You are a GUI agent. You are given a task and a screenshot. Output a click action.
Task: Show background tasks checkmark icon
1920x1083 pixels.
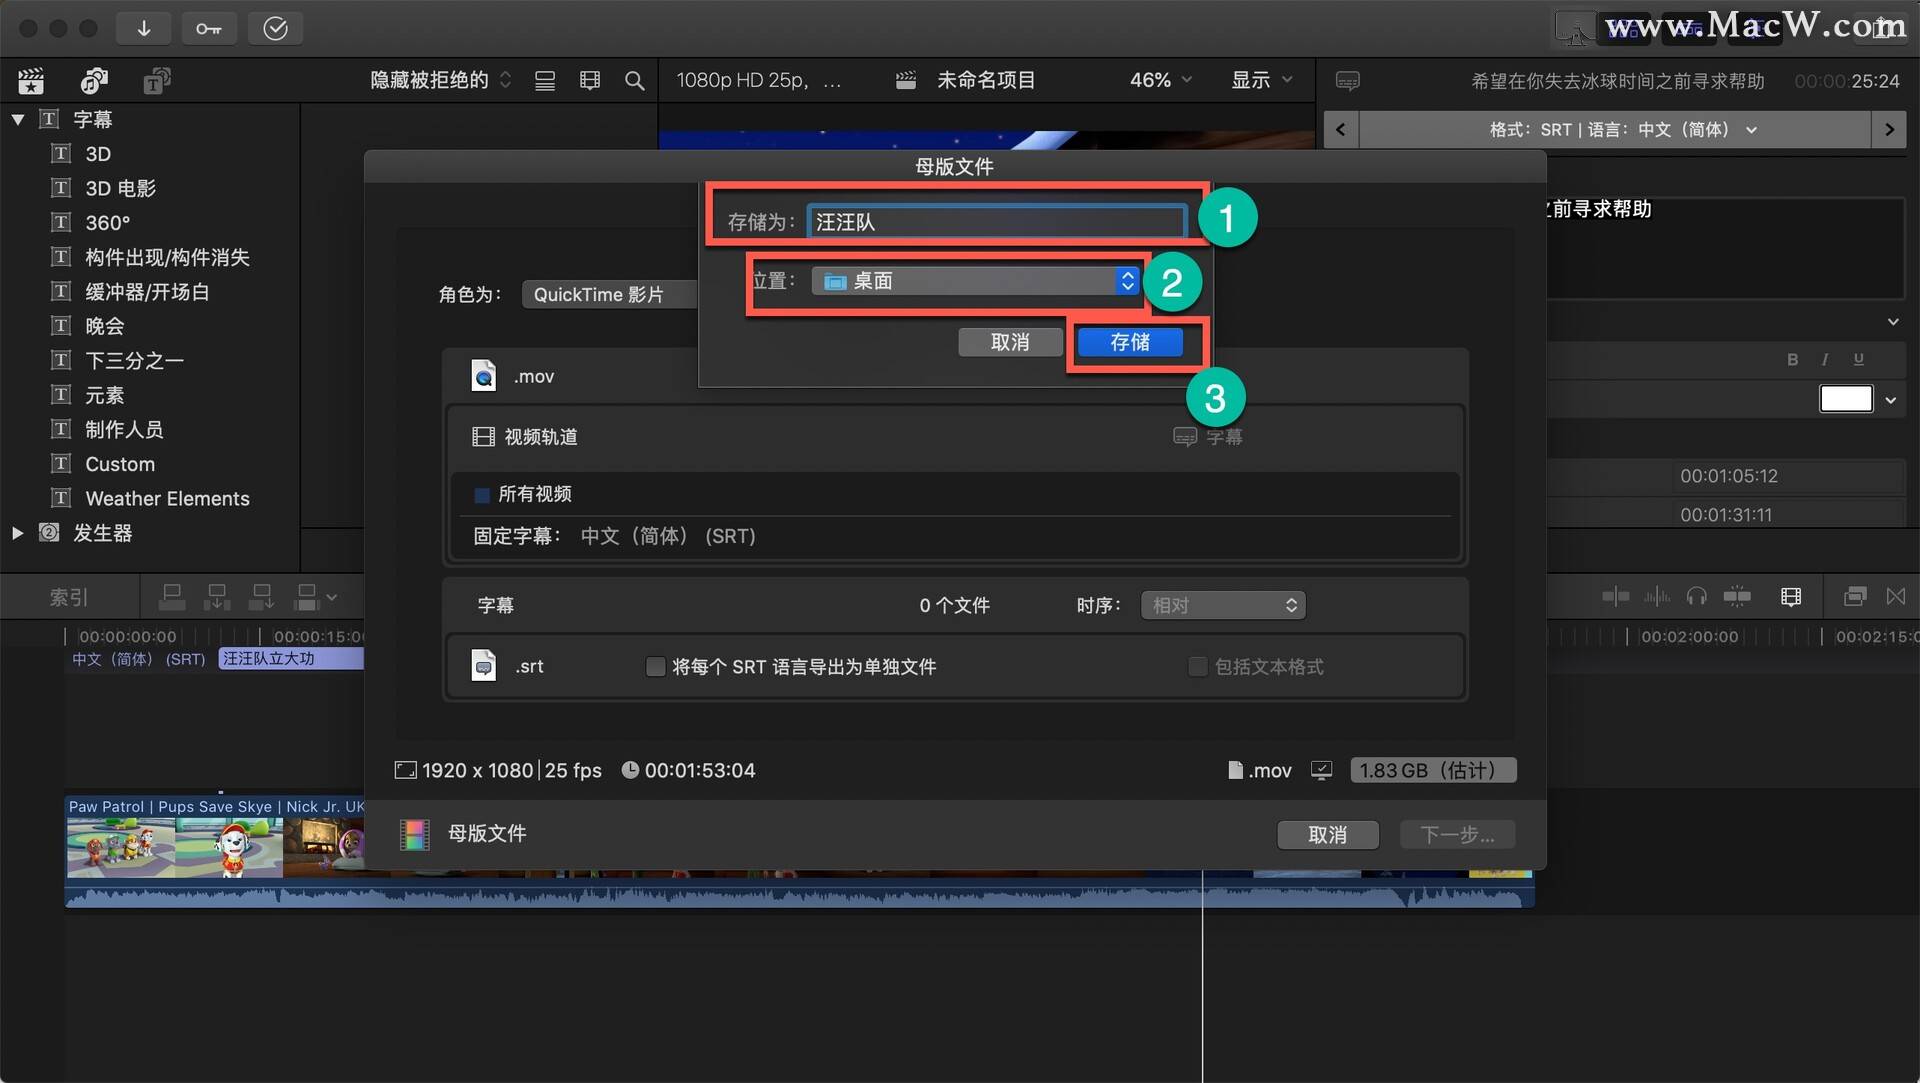tap(275, 28)
